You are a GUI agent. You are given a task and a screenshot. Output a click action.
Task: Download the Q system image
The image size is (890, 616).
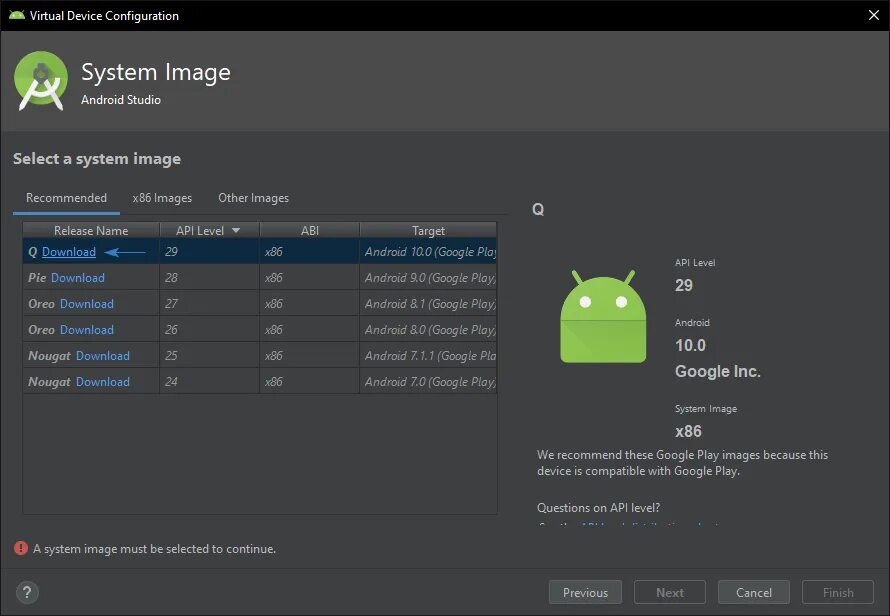(69, 252)
